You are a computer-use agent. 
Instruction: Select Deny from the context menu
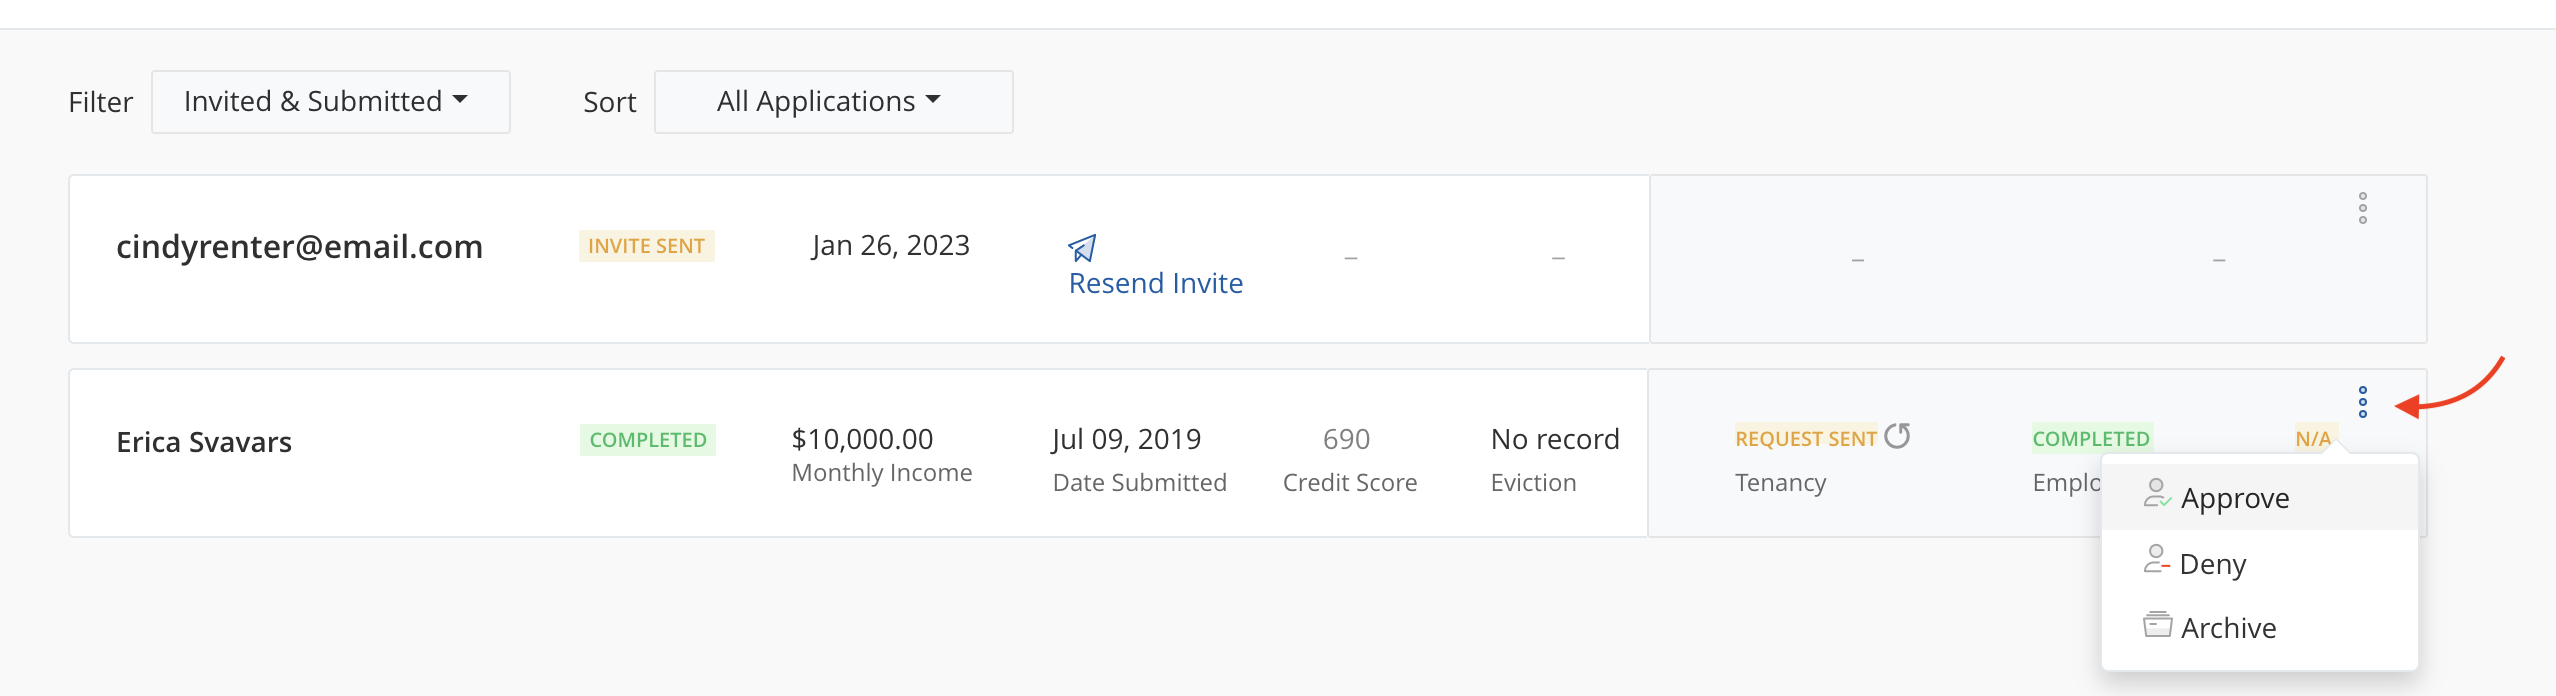click(x=2212, y=564)
